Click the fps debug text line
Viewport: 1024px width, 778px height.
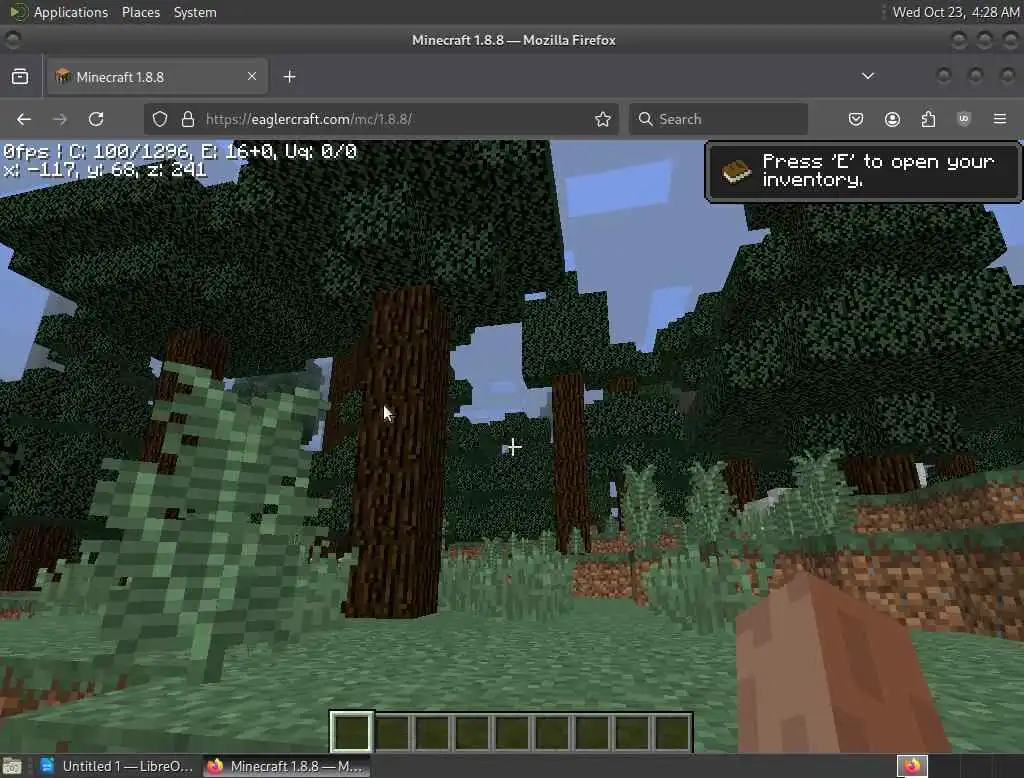180,152
